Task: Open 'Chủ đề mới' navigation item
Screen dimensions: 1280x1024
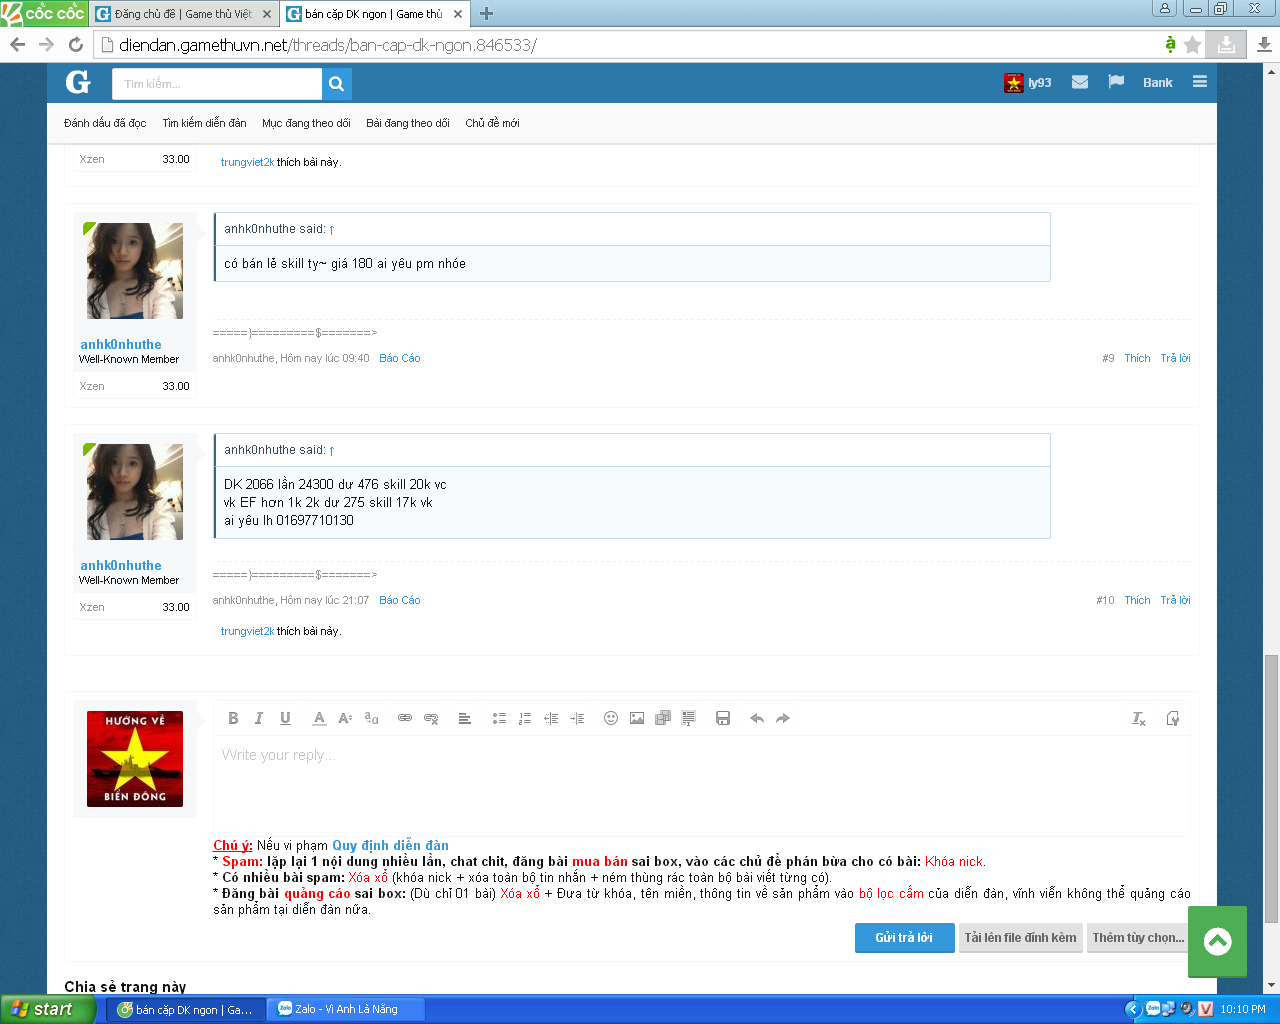Action: (492, 123)
